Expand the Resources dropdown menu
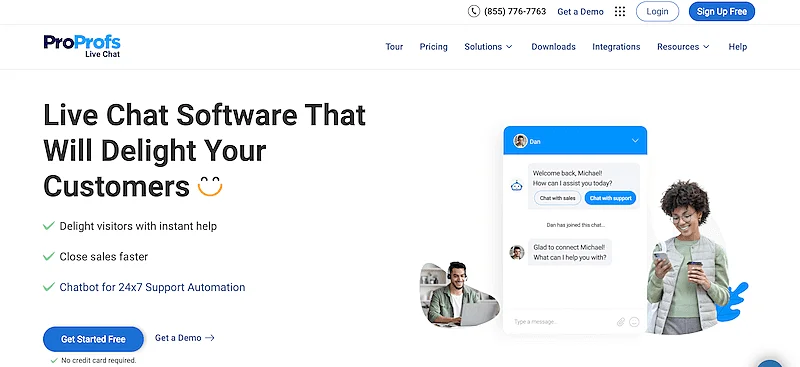 click(x=683, y=46)
